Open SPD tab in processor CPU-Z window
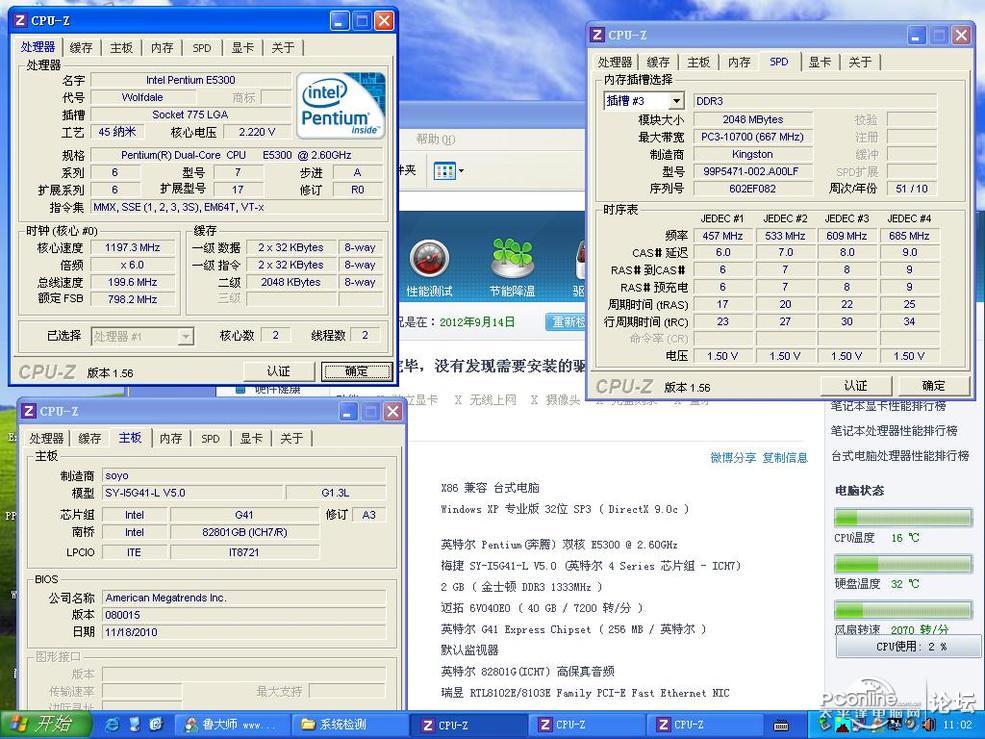Screen dimensions: 985x739 tap(202, 48)
